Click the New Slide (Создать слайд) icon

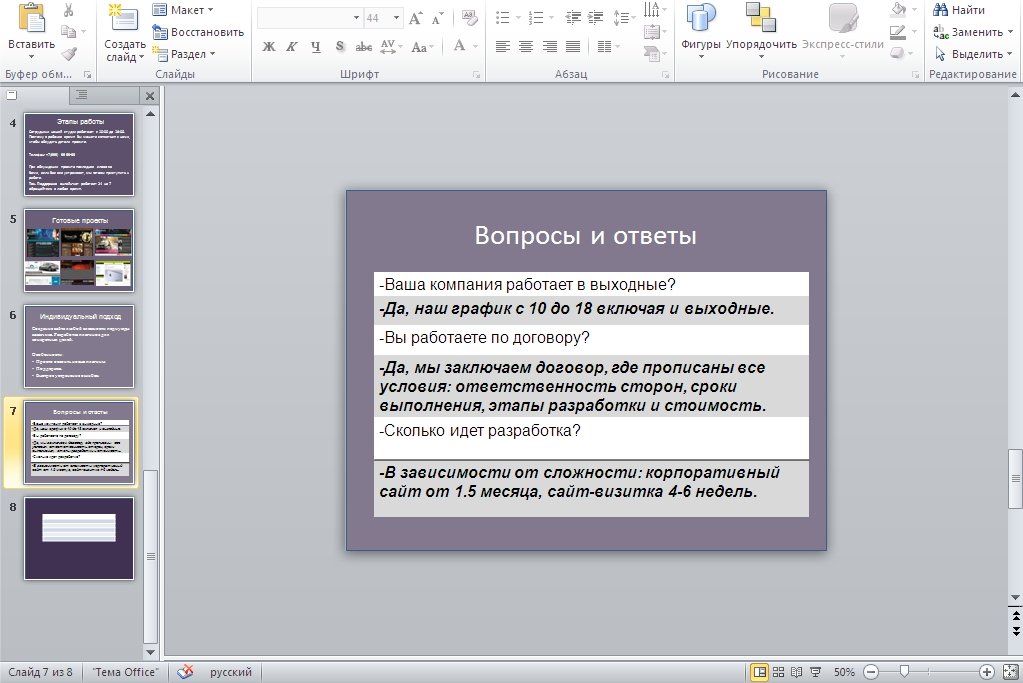point(124,18)
